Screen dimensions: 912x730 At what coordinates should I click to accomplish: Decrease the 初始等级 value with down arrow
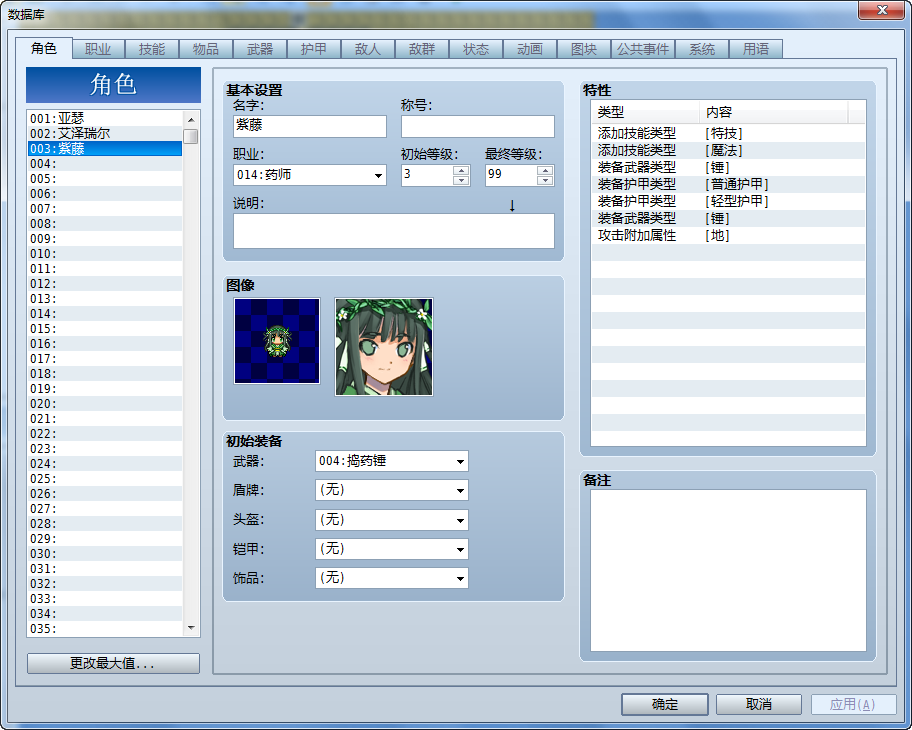pos(461,180)
